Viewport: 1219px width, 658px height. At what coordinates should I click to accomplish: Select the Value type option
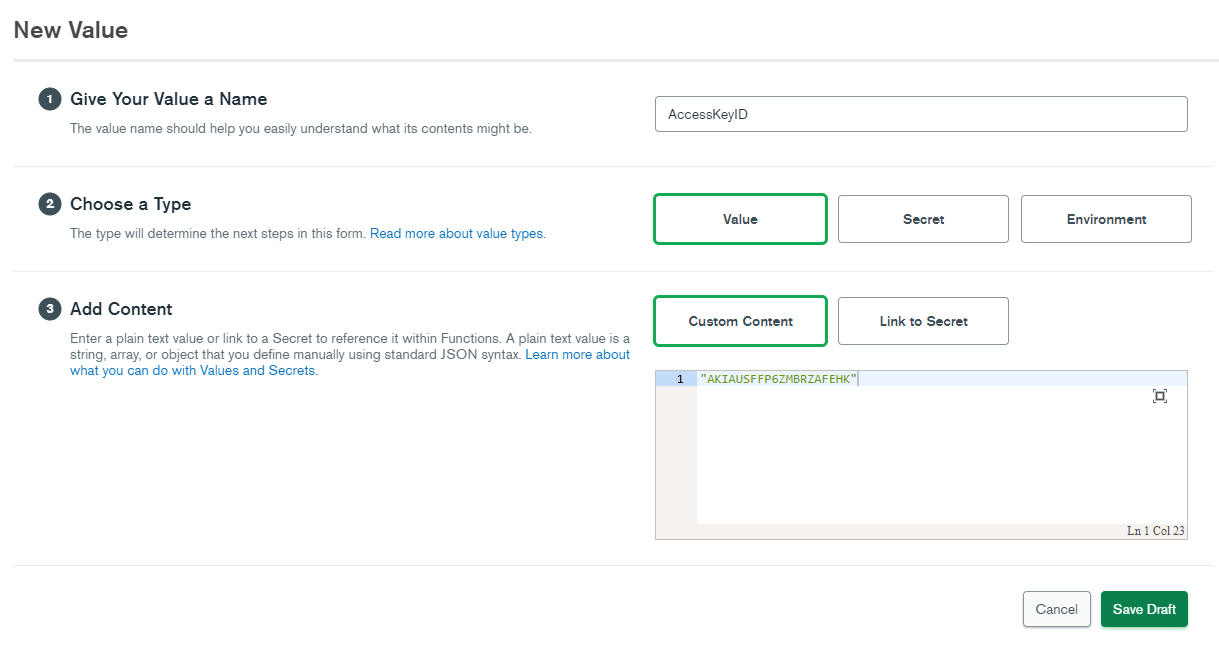[x=740, y=218]
